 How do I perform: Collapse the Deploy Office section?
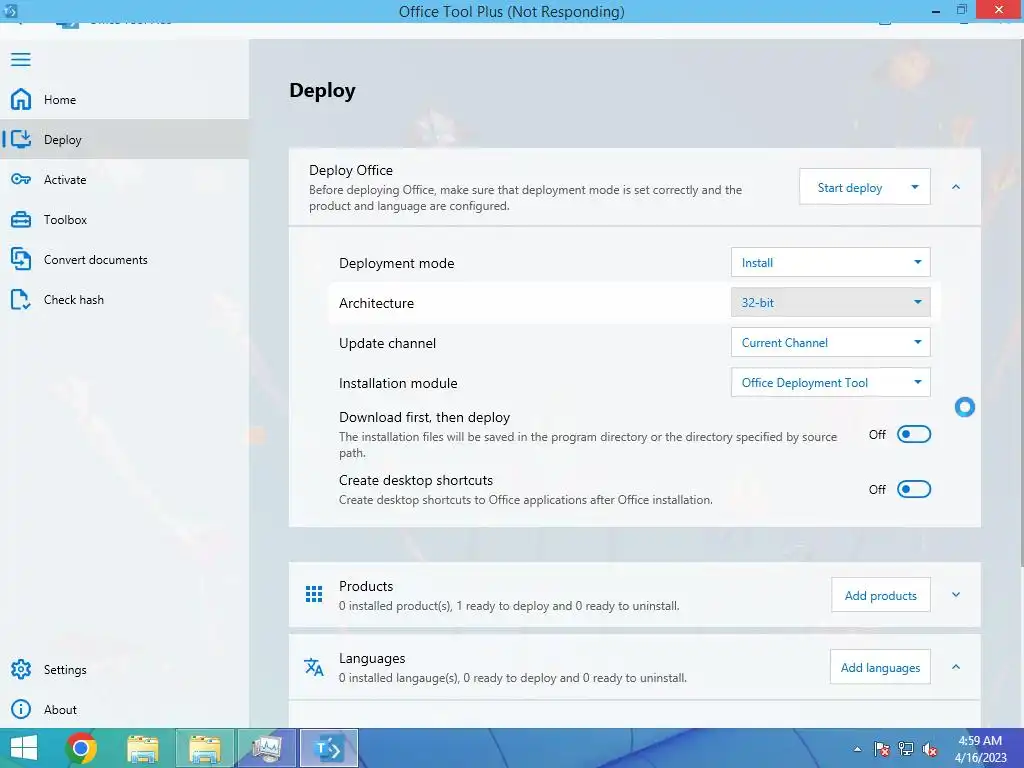[x=956, y=187]
